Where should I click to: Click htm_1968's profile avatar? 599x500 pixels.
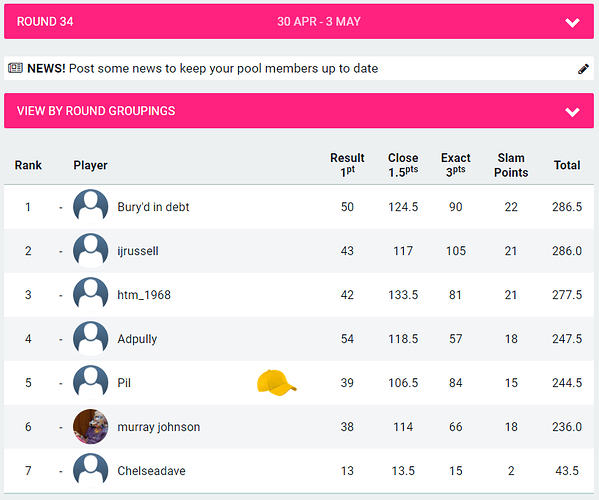91,294
